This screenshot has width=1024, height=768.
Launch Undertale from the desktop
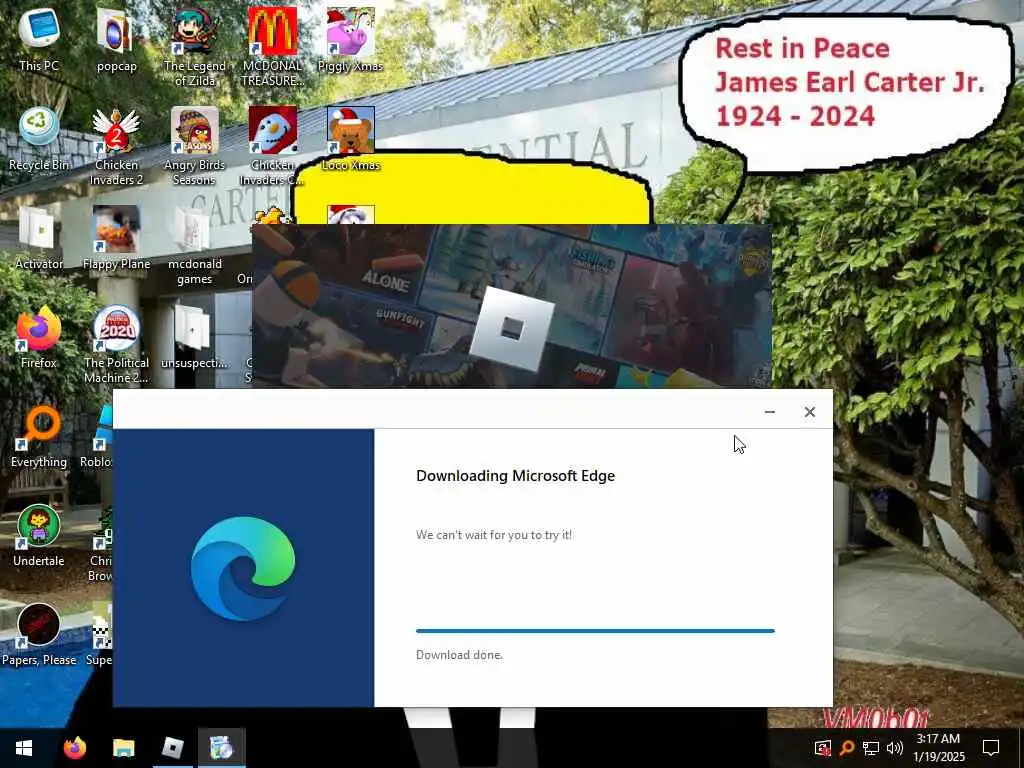tap(39, 536)
